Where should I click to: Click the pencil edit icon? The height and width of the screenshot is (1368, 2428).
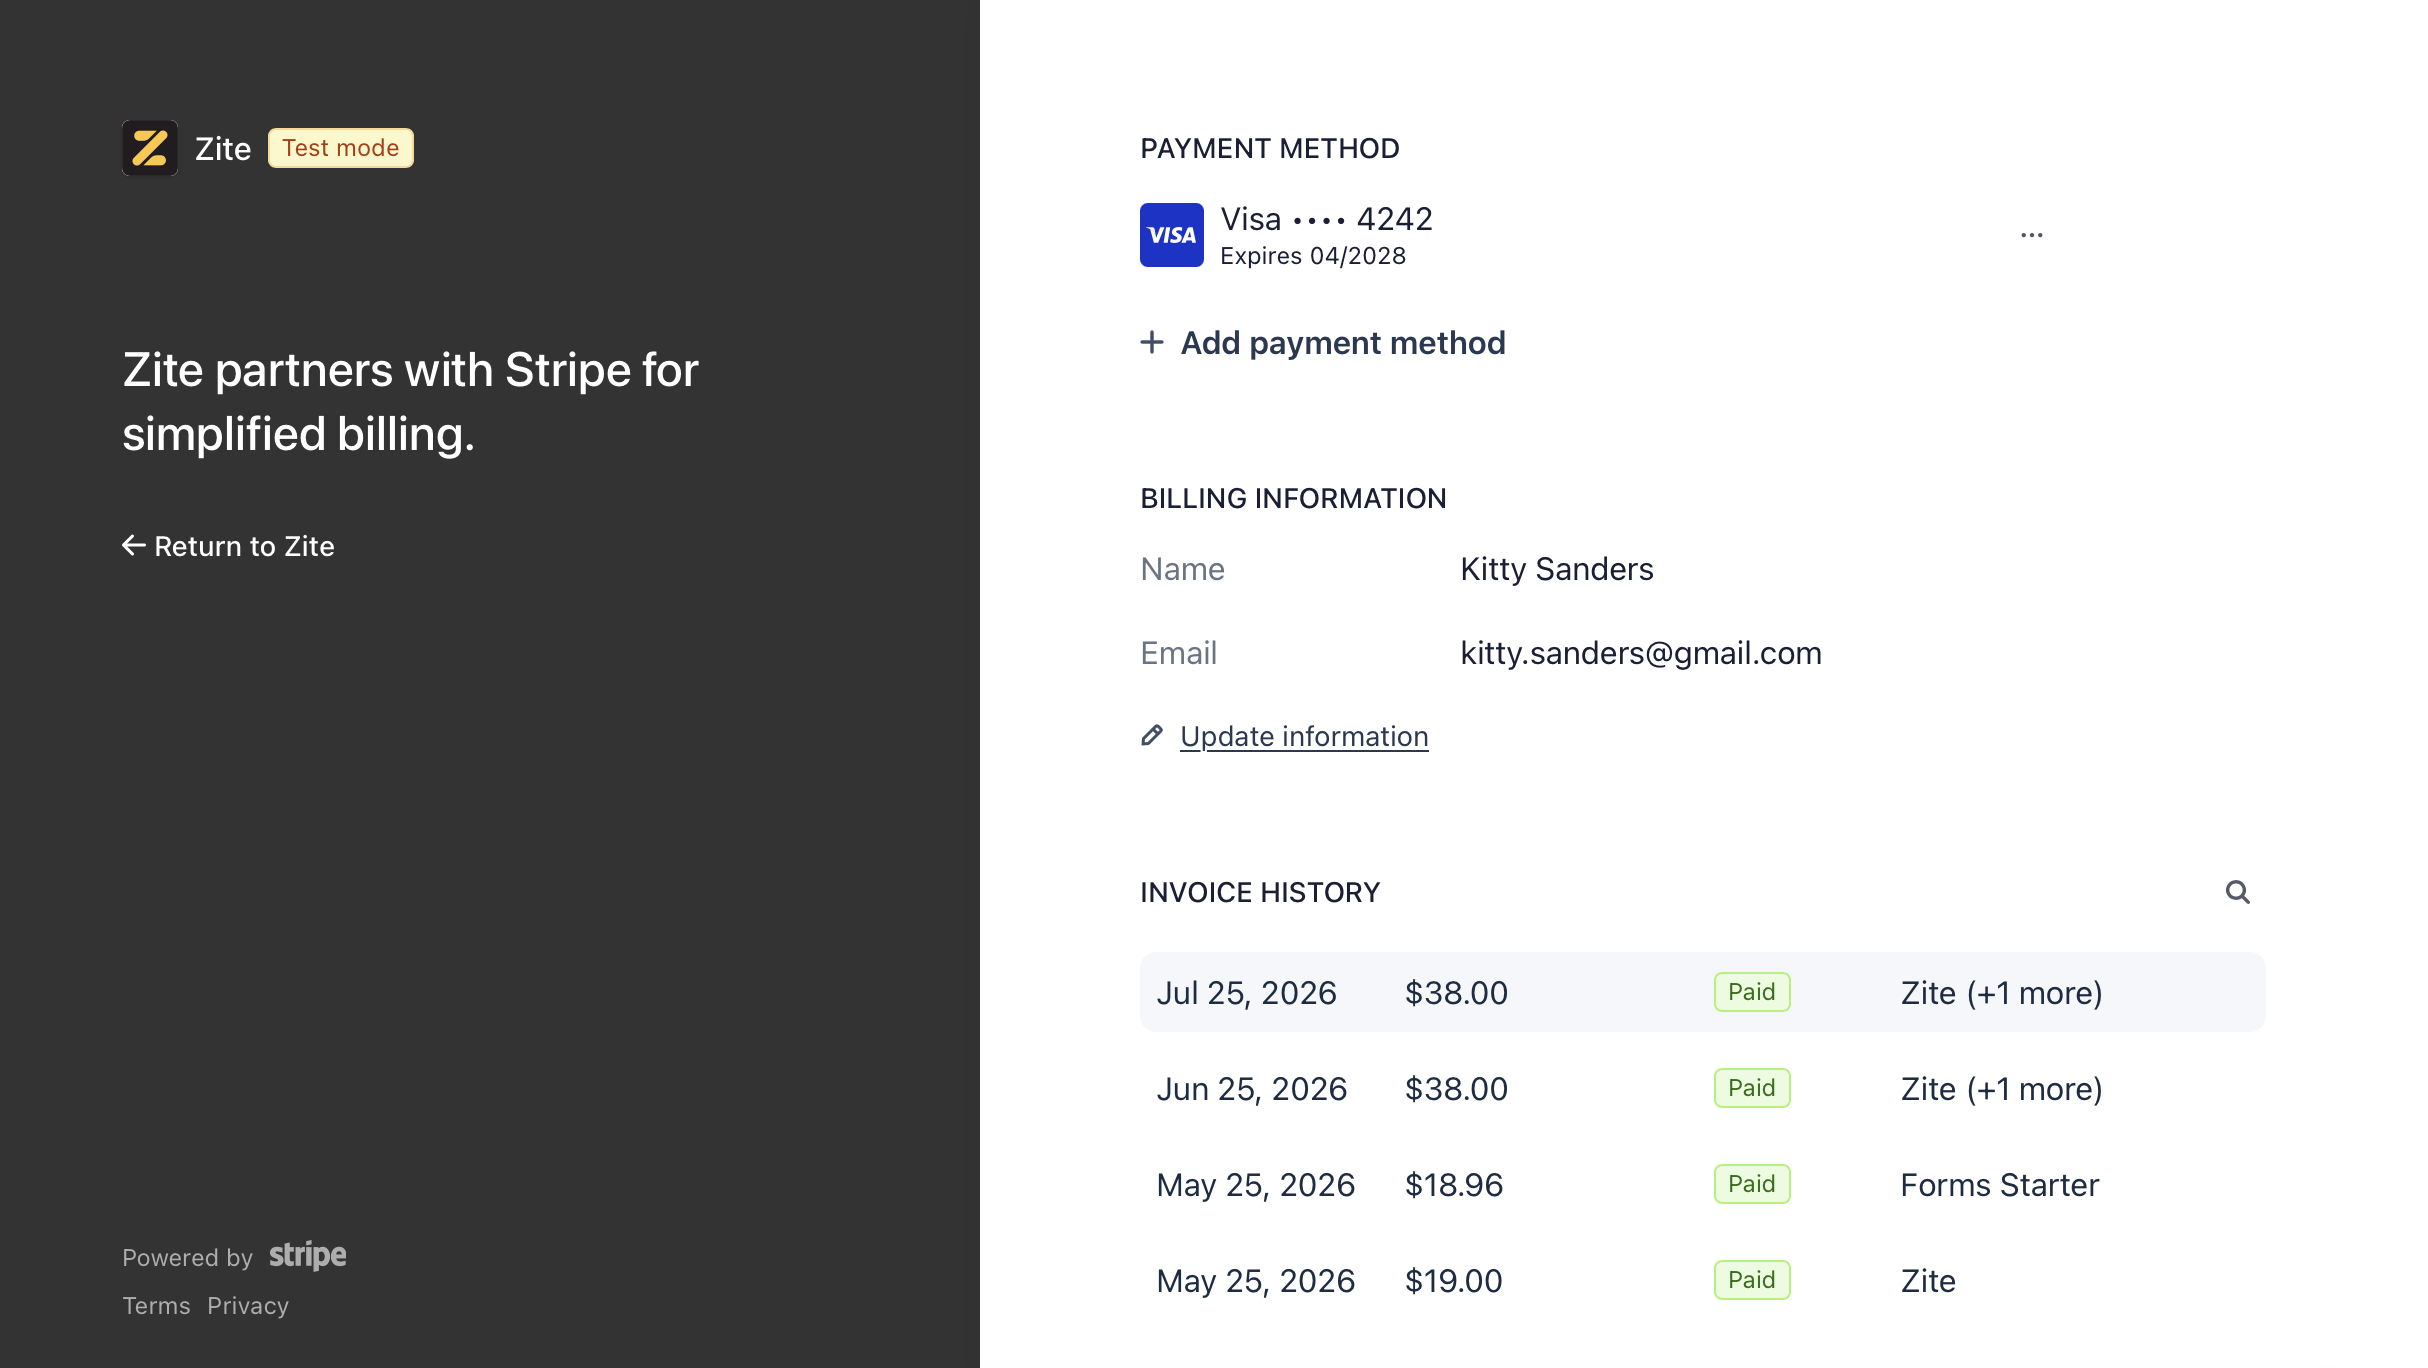[x=1152, y=736]
